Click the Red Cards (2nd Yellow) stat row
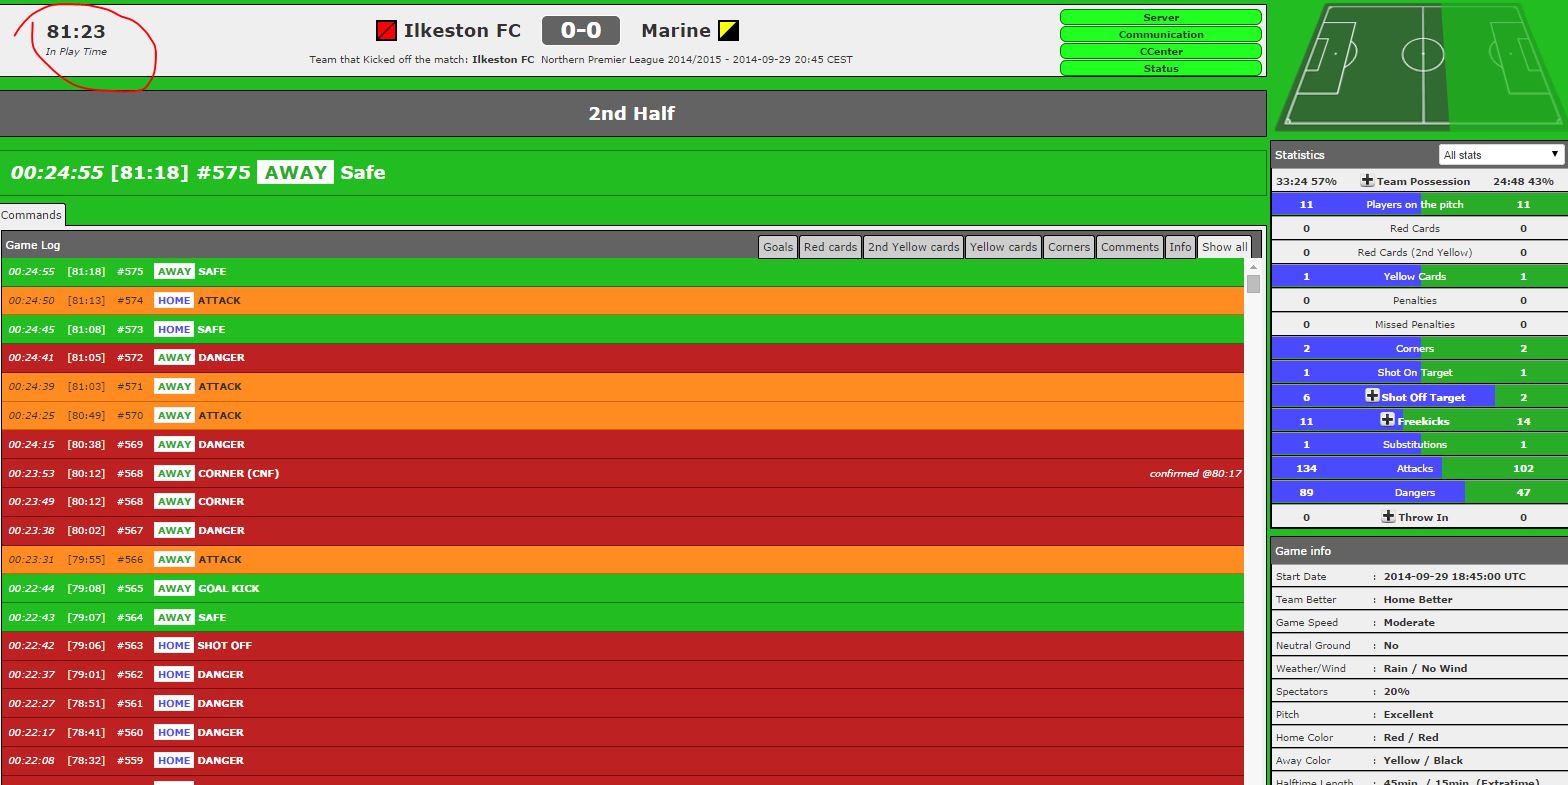The width and height of the screenshot is (1568, 785). tap(1419, 252)
